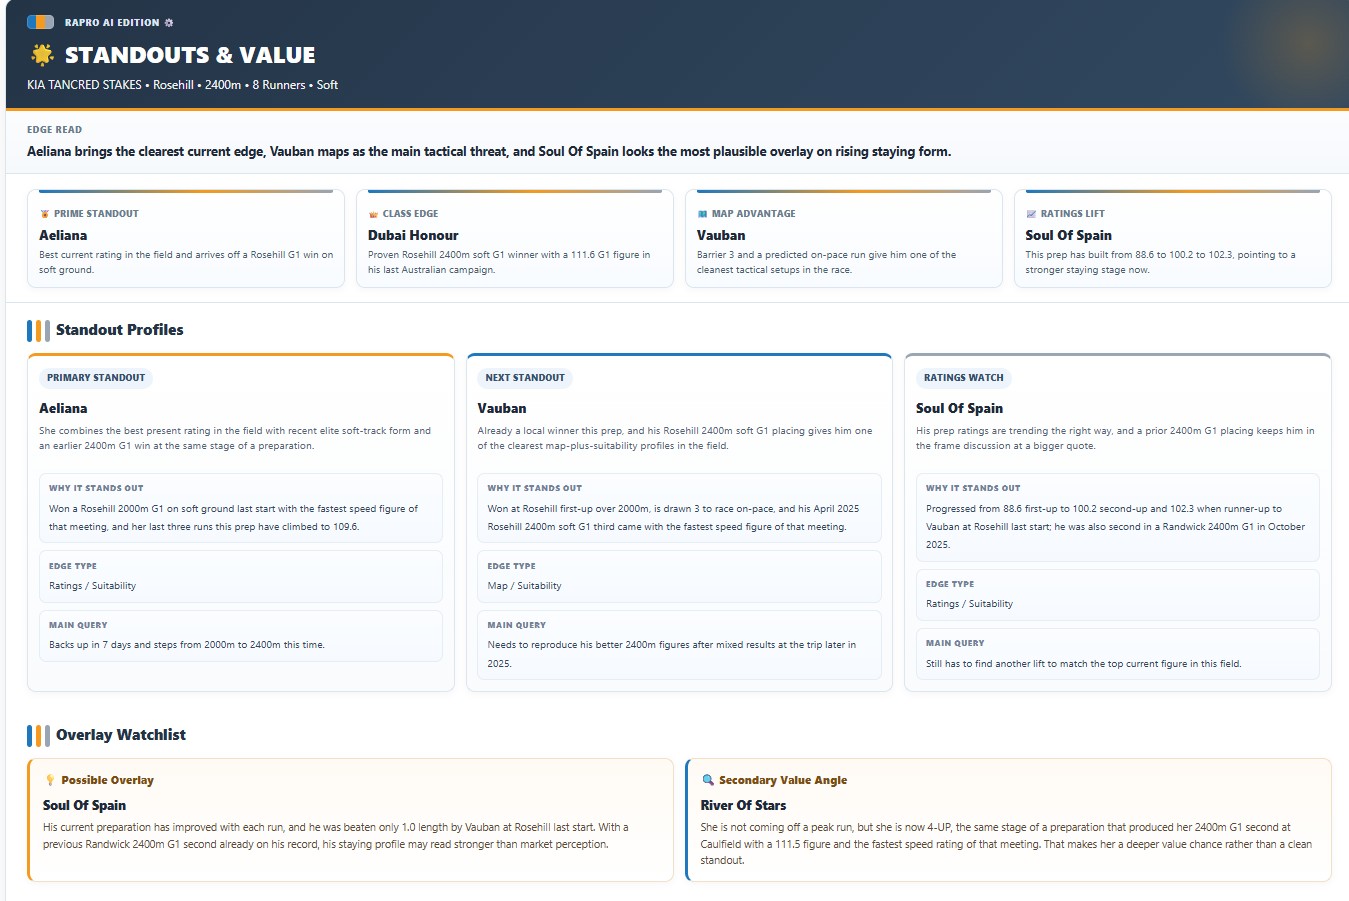The image size is (1349, 901).
Task: Open Aeliana name in the primary standout profile
Action: 63,408
